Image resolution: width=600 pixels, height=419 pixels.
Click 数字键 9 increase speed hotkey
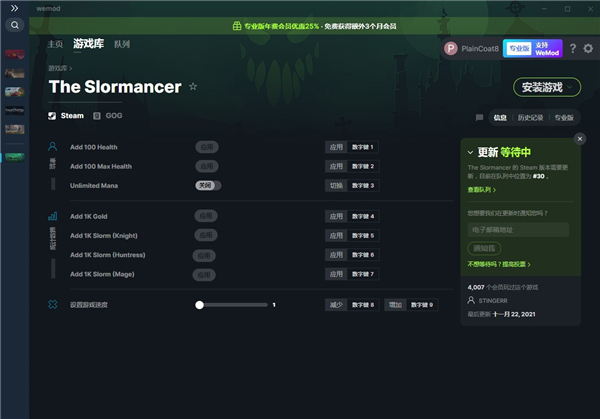pos(422,305)
